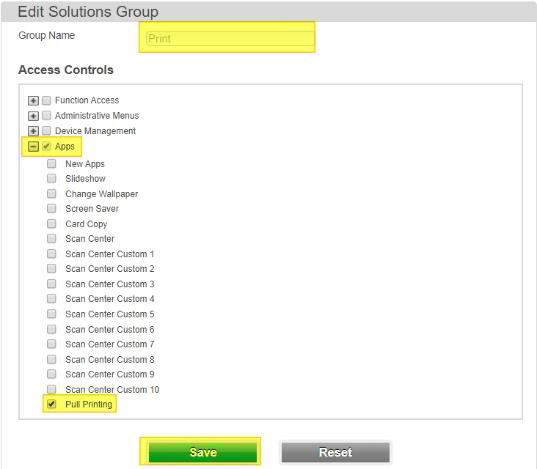Uncheck the Pull Printing checkbox
Screen dimensions: 537x469
click(x=52, y=404)
